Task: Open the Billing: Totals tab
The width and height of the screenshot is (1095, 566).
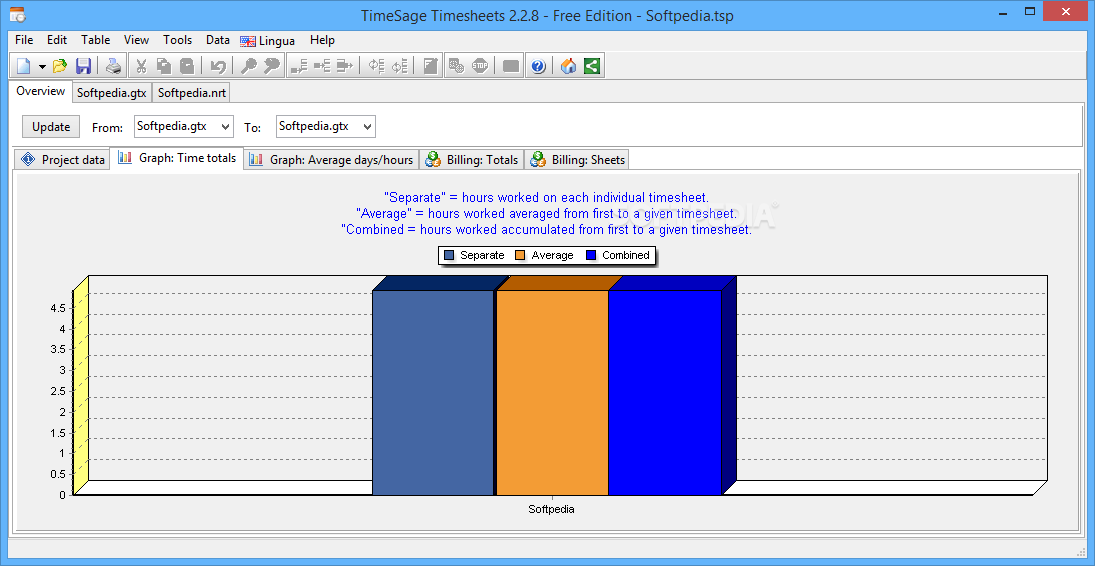Action: (x=472, y=159)
